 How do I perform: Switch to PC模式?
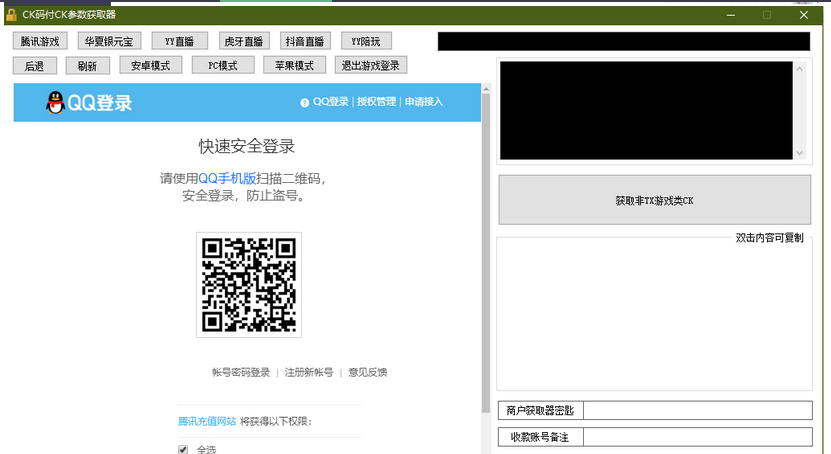223,65
